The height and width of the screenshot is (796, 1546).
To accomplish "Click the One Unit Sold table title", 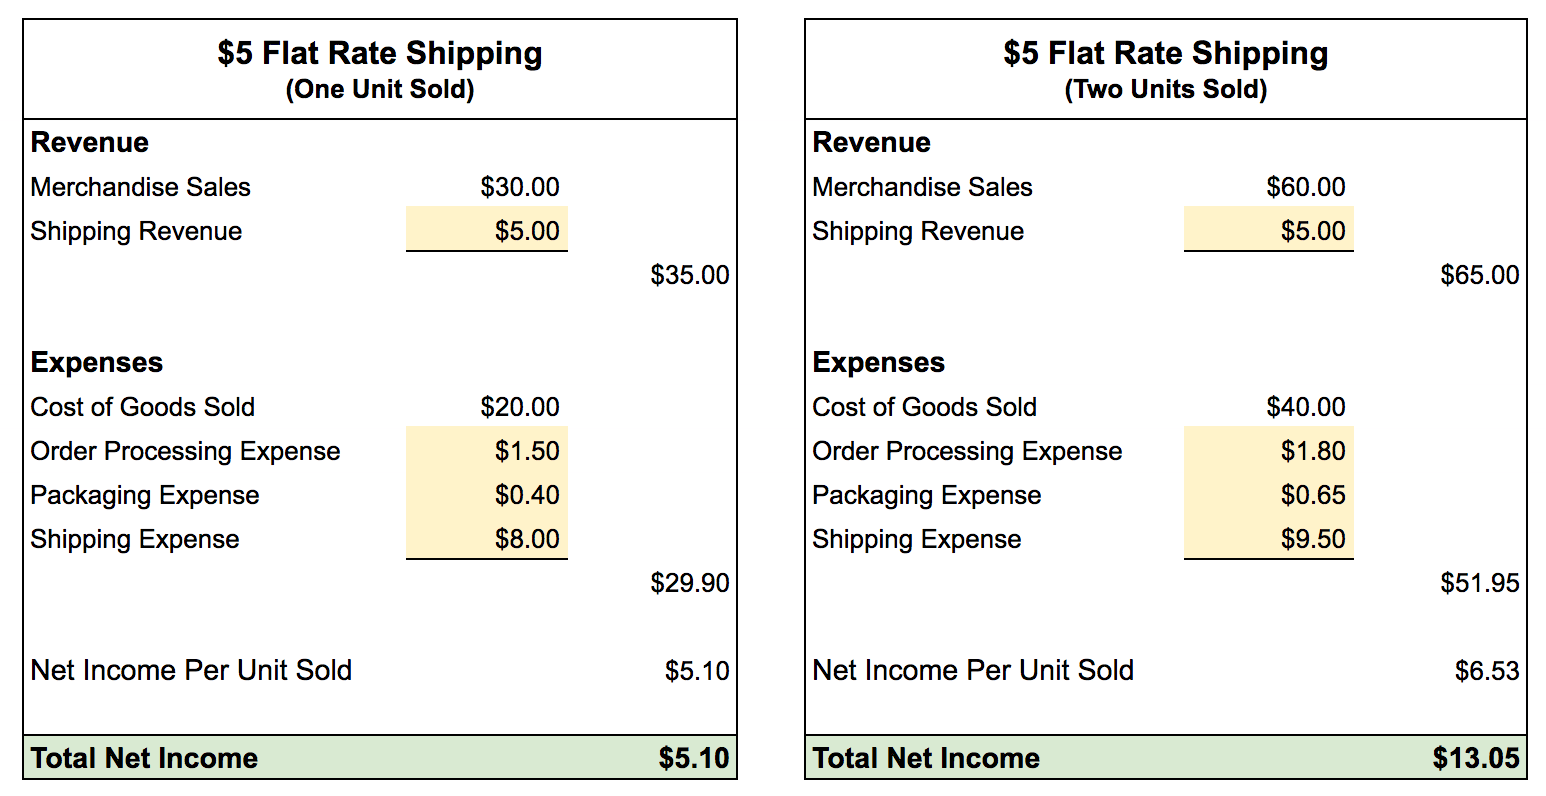I will coord(380,68).
